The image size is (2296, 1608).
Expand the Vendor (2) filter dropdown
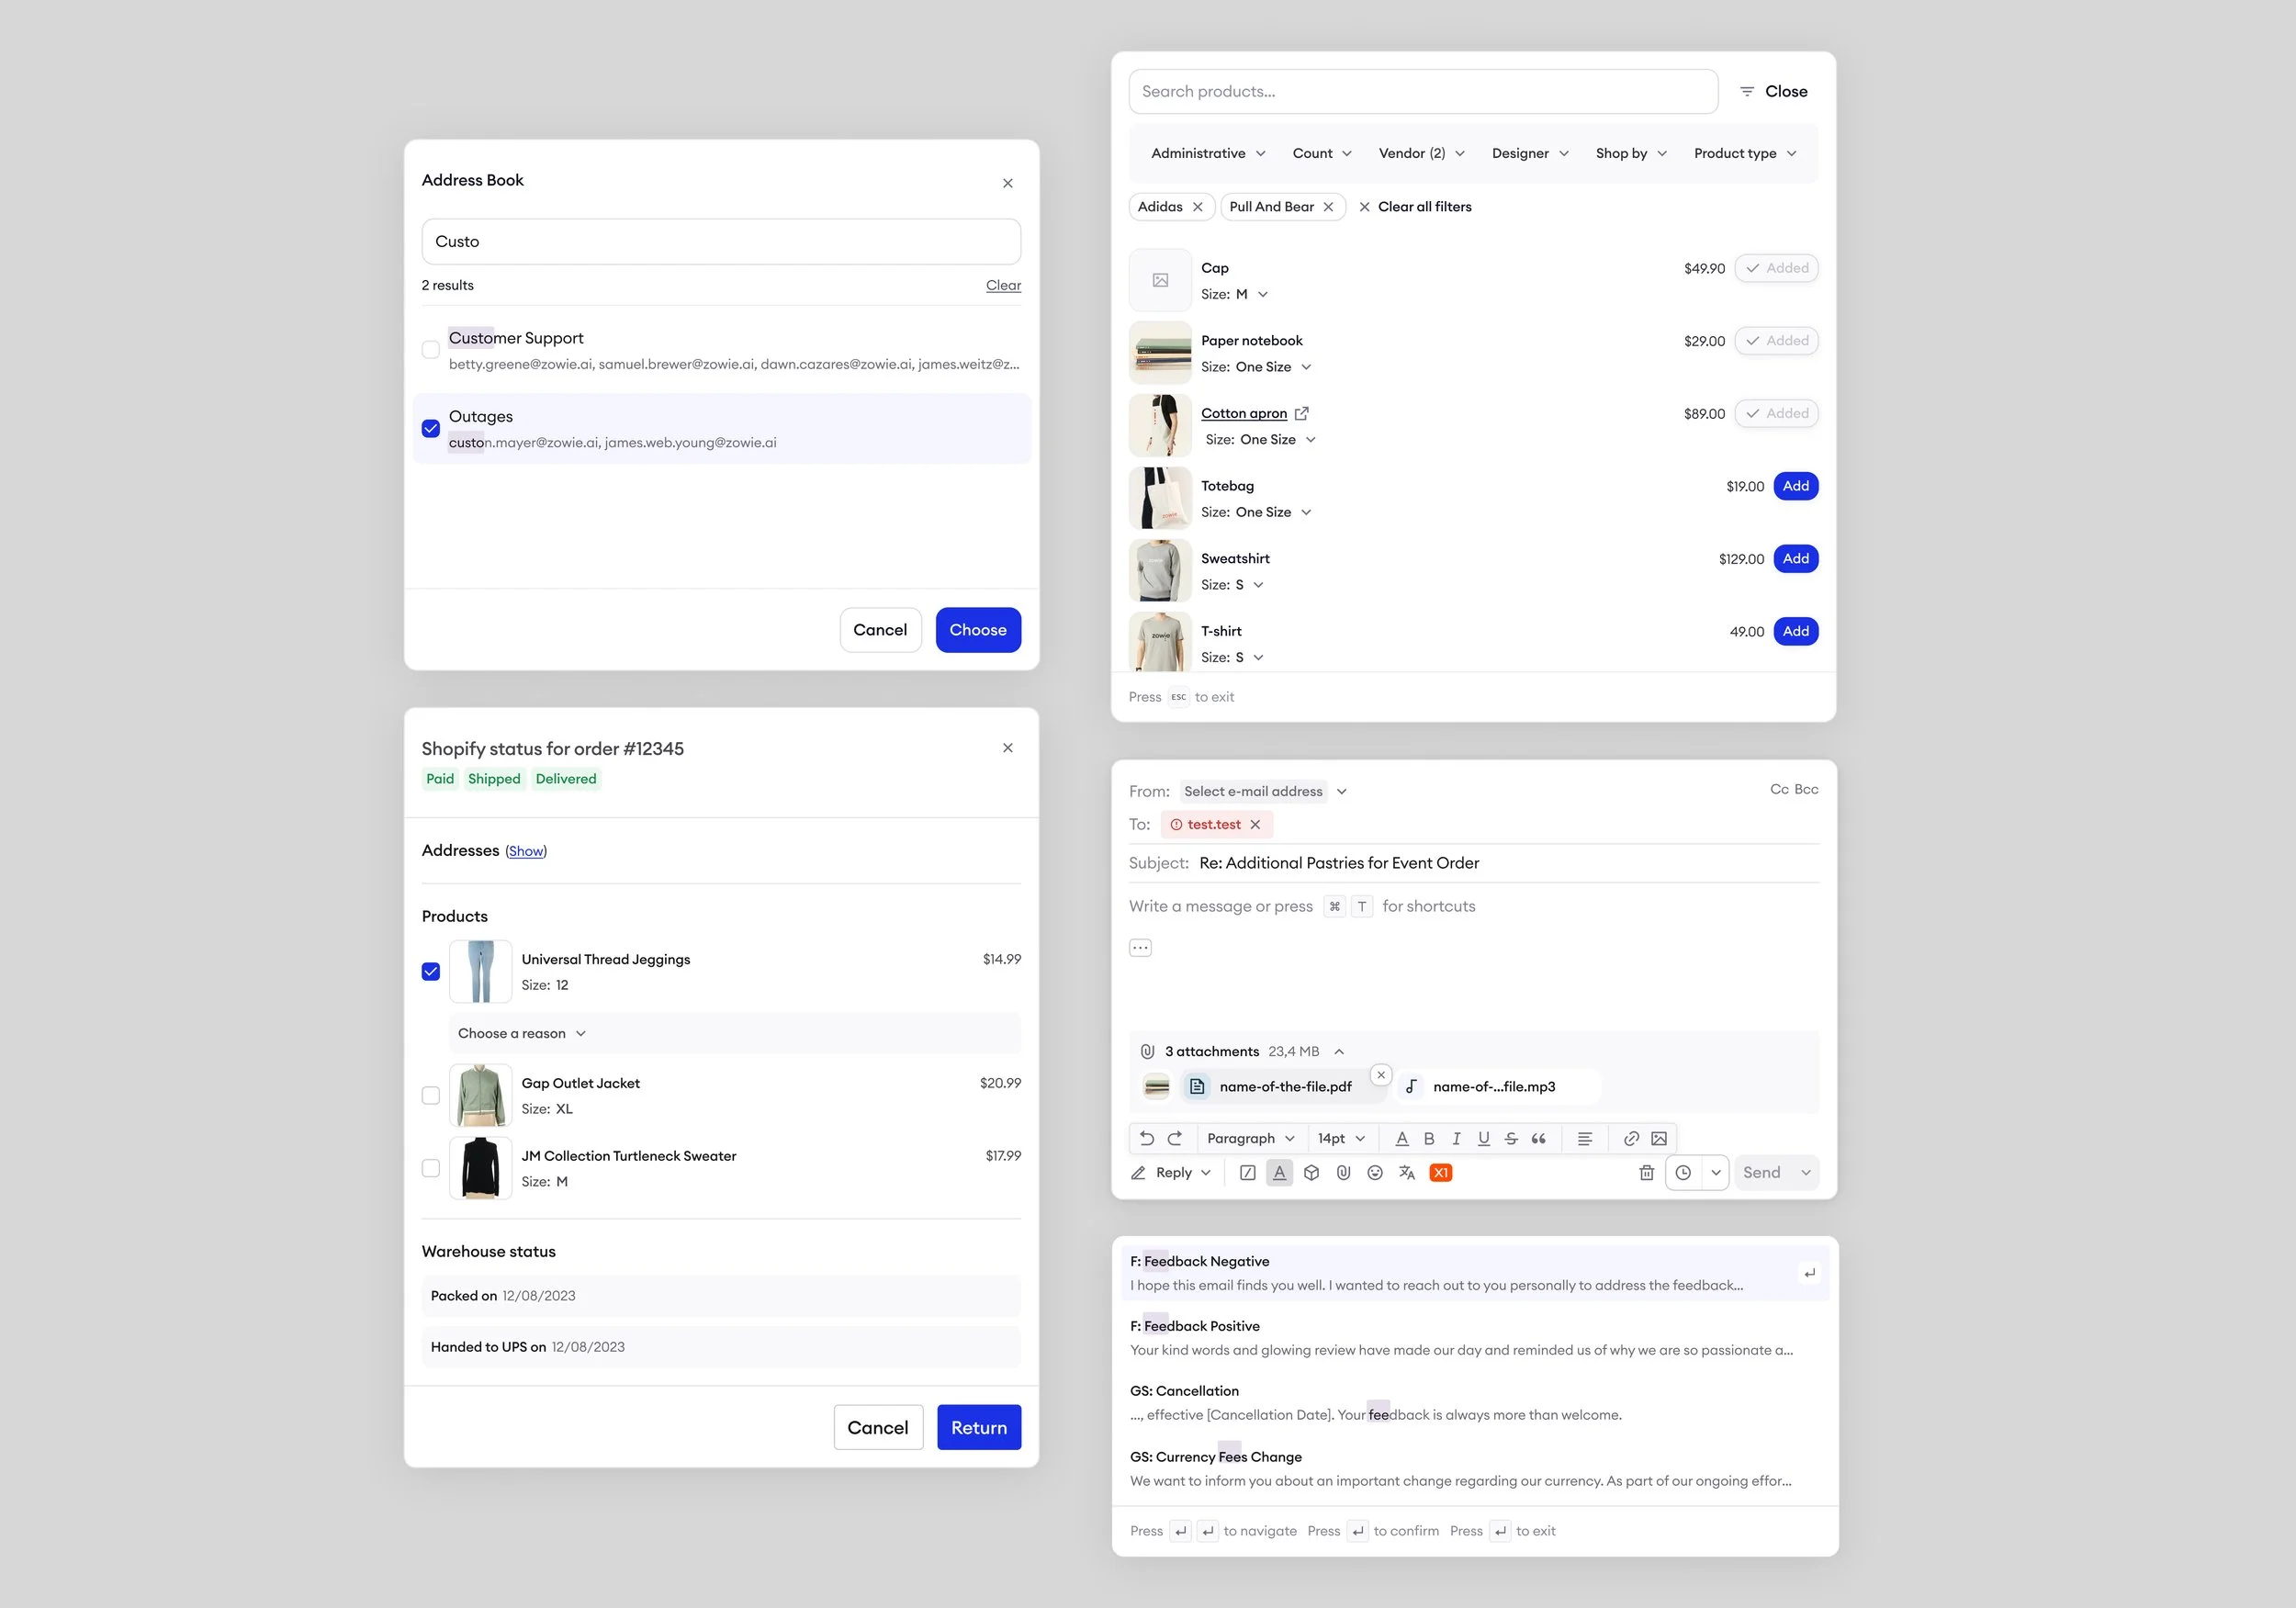point(1421,153)
